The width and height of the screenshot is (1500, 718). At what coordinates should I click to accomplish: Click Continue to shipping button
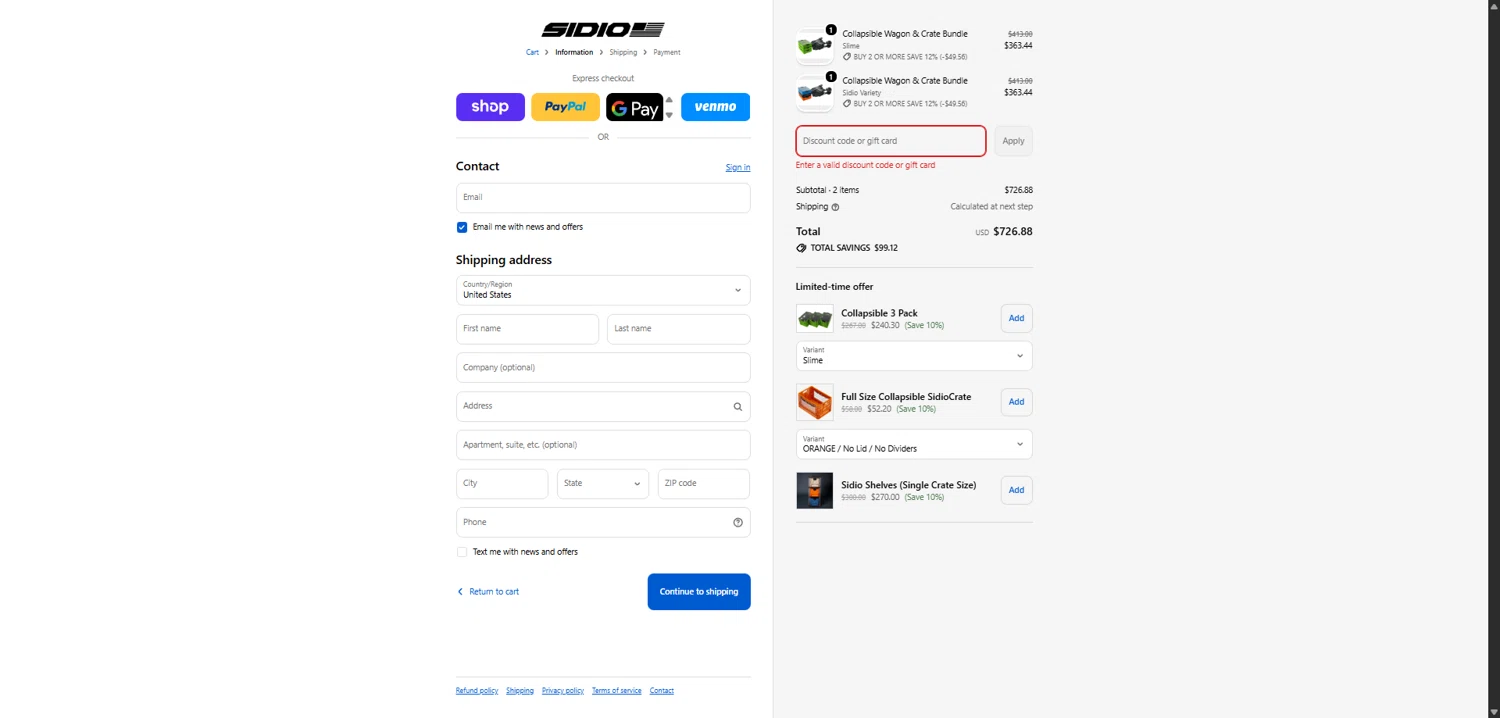tap(699, 592)
